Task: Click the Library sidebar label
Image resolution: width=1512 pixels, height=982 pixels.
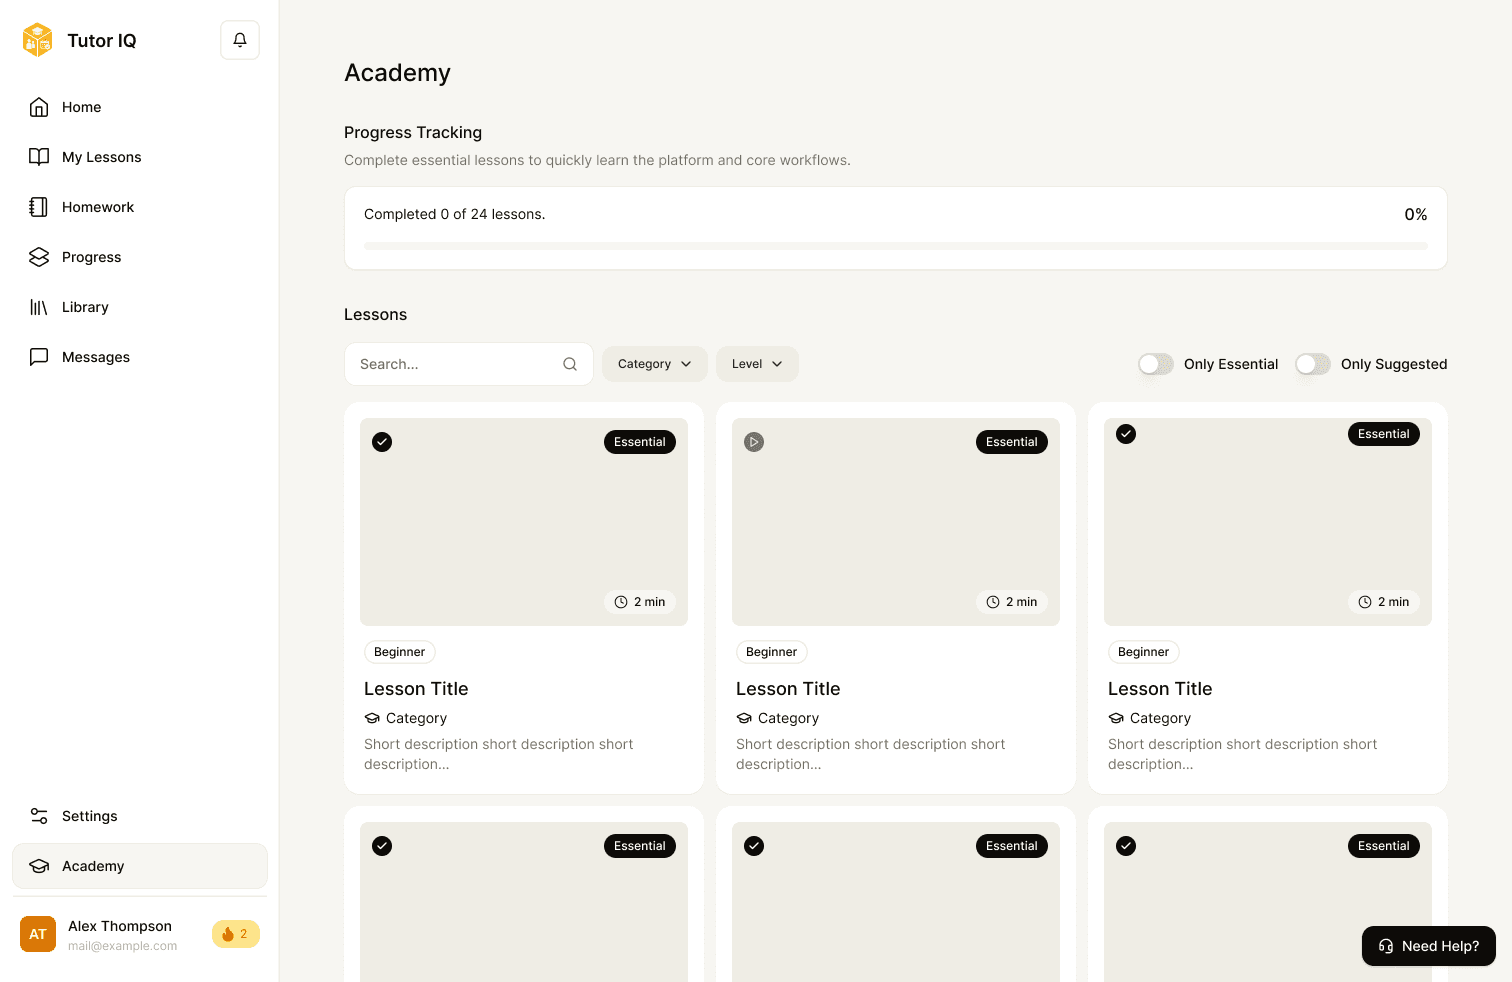Action: pos(85,307)
